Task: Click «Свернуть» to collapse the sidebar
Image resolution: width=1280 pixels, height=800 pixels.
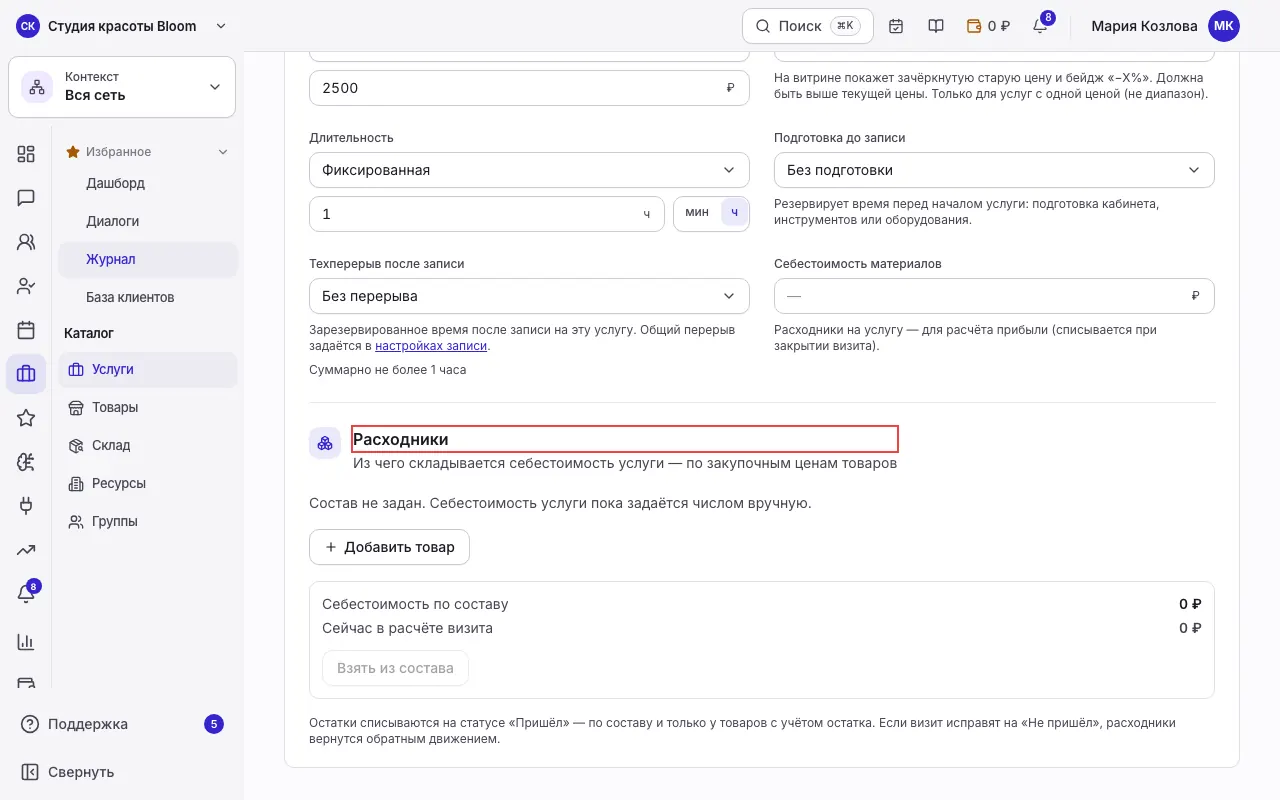Action: [122, 772]
